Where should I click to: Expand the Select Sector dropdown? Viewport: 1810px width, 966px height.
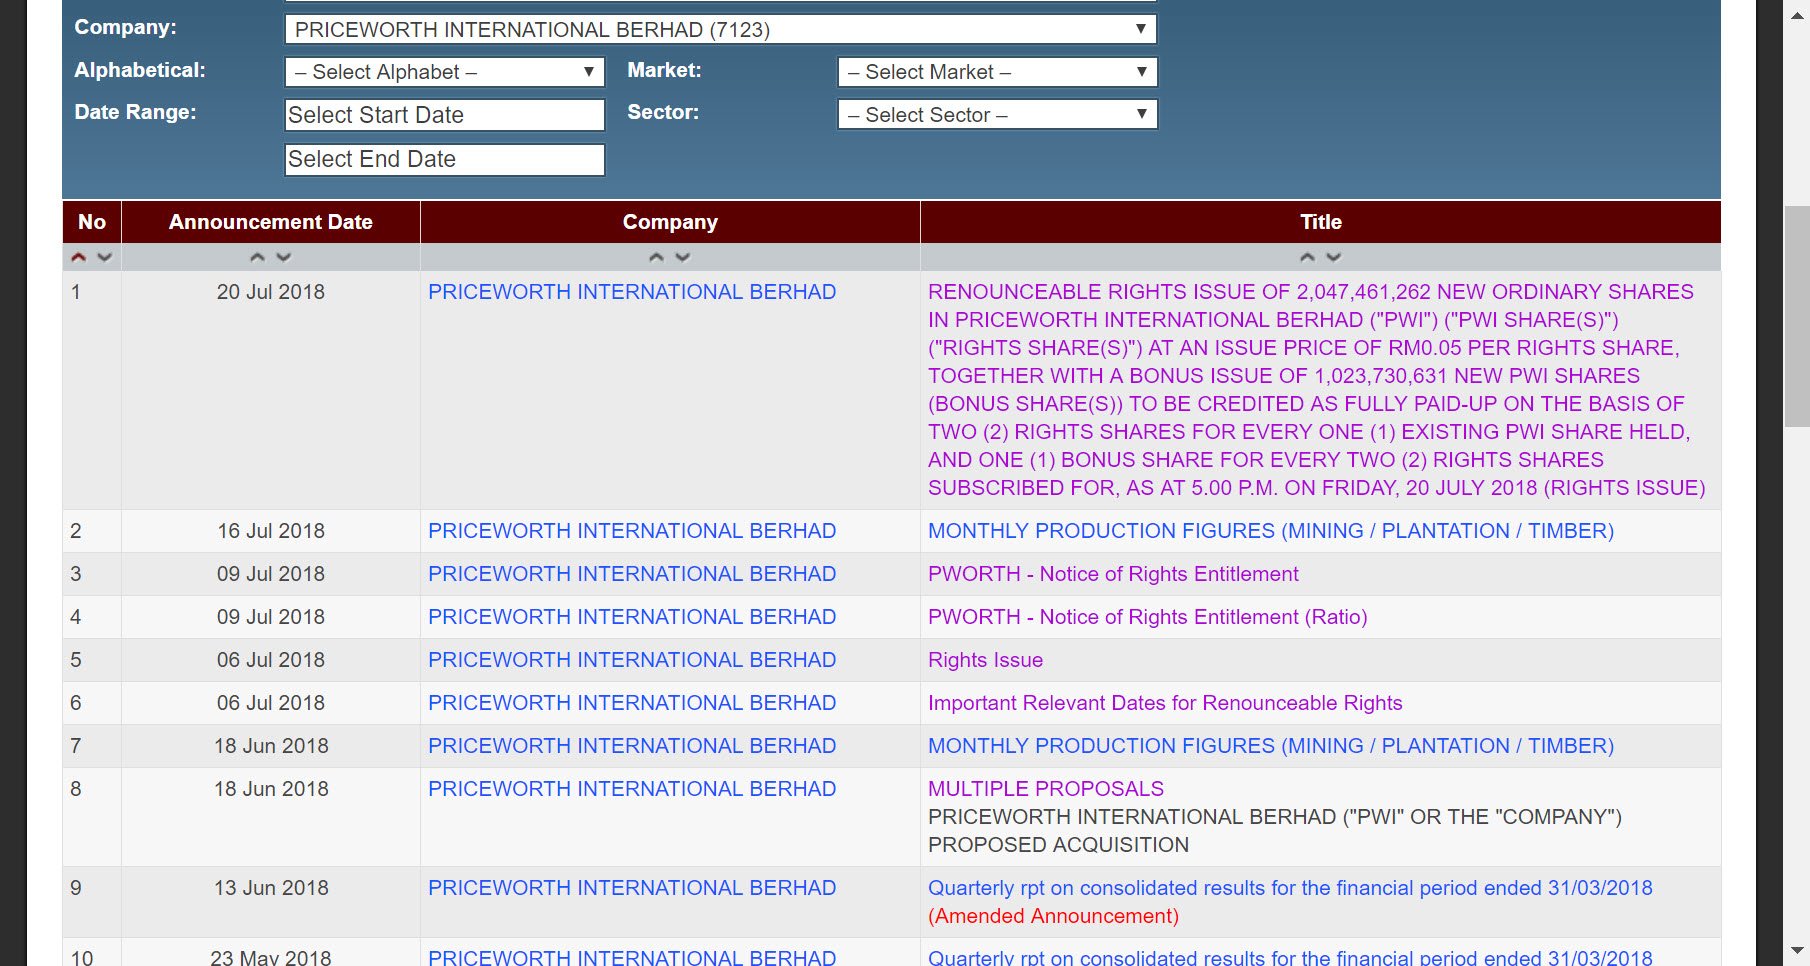click(x=997, y=115)
